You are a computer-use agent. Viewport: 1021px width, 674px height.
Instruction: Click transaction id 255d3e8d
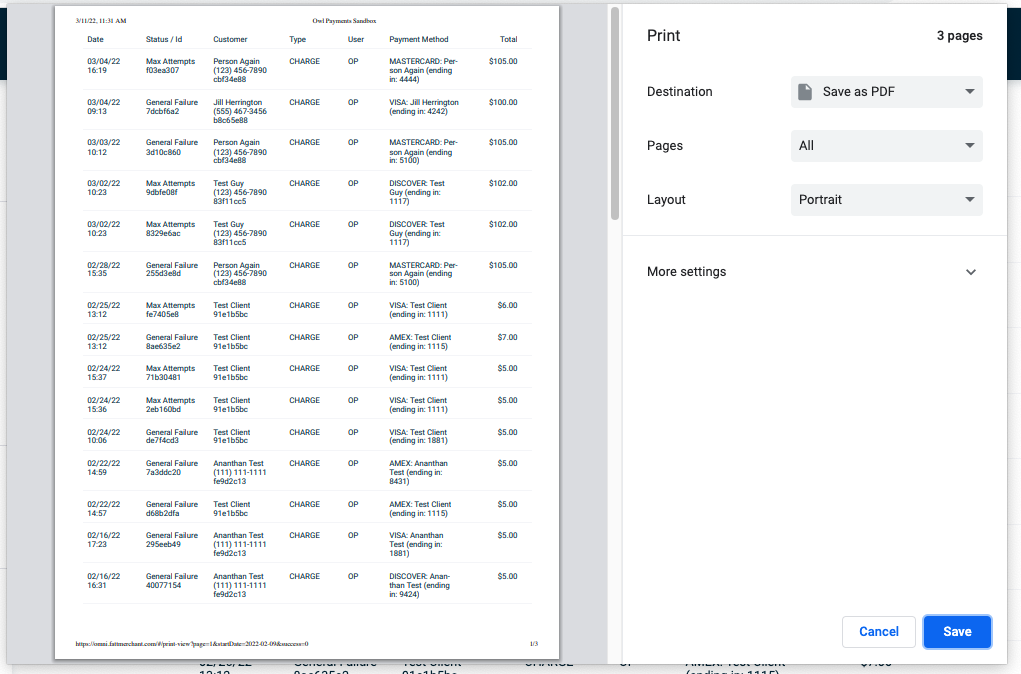tap(163, 274)
